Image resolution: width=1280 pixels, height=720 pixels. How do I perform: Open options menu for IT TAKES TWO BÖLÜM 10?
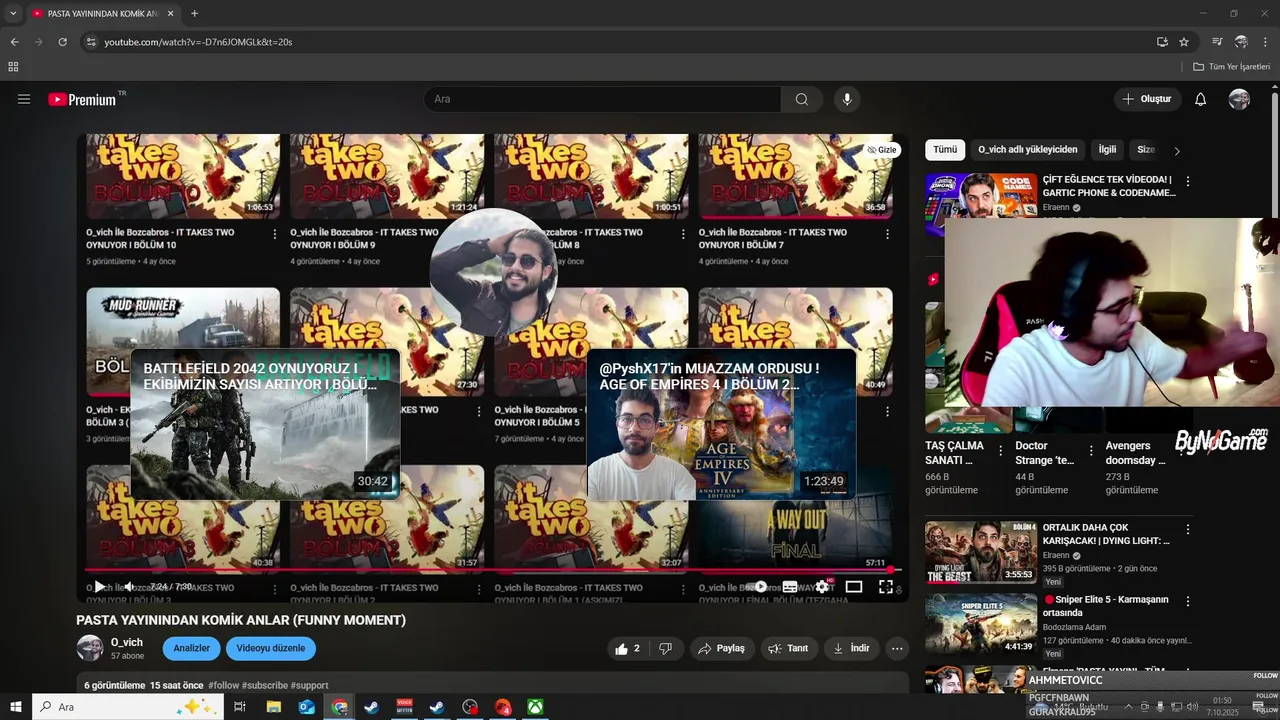pos(275,234)
